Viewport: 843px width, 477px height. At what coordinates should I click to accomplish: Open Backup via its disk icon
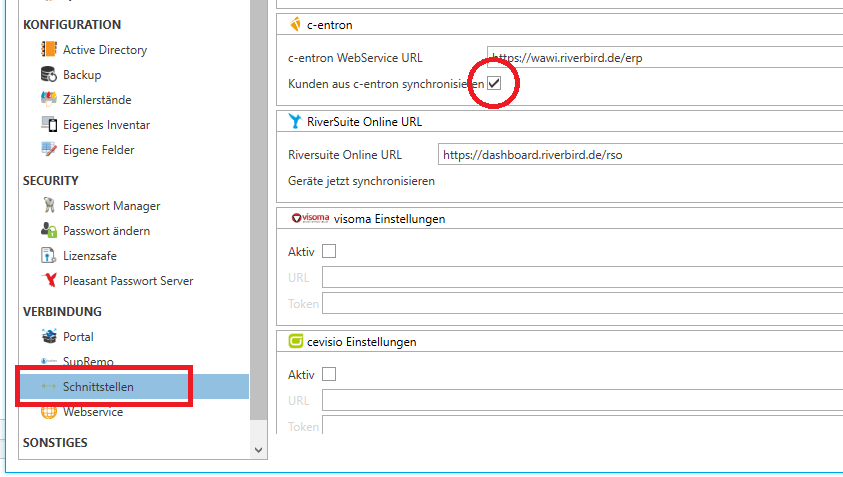point(49,75)
